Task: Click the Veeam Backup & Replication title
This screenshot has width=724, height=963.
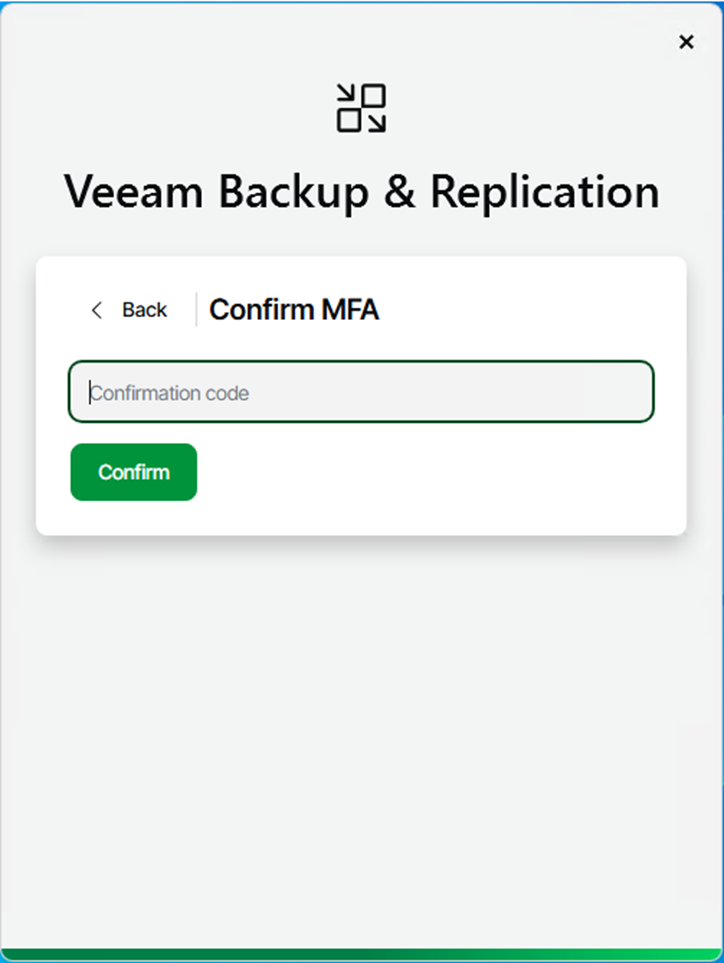Action: [361, 191]
